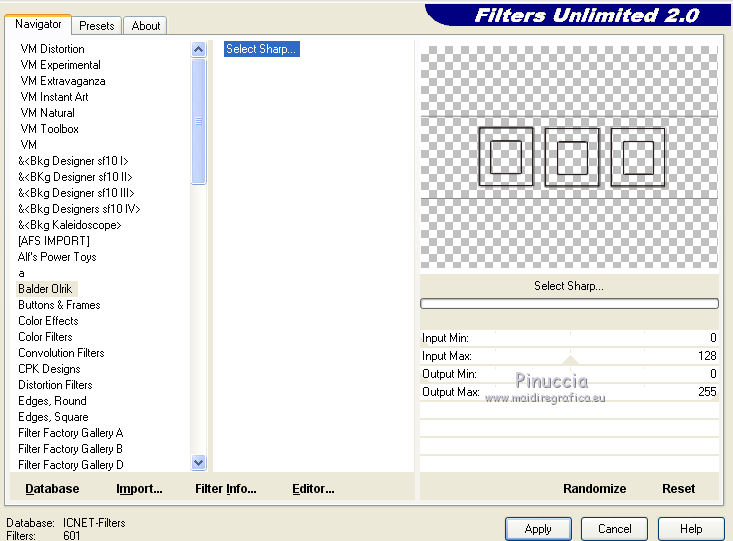Click the Input Min slider row
Image resolution: width=733 pixels, height=541 pixels.
569,338
